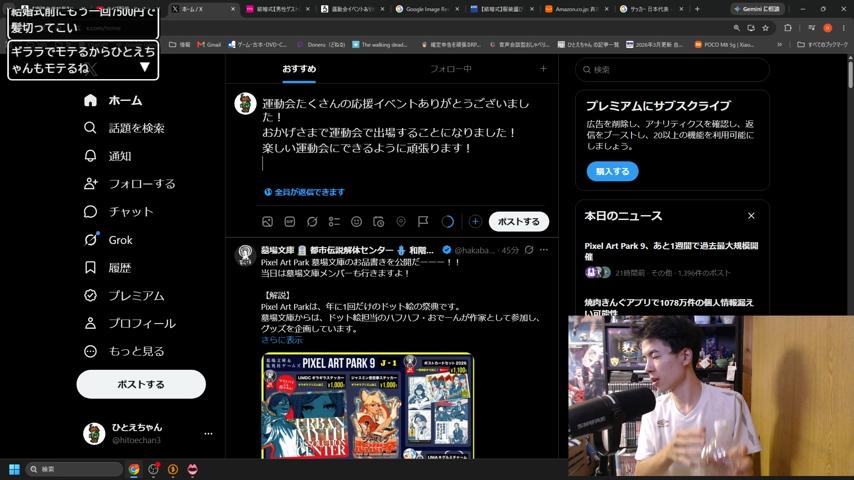Switch to サッカー日本代表 browser tab
The image size is (854, 480).
(651, 9)
